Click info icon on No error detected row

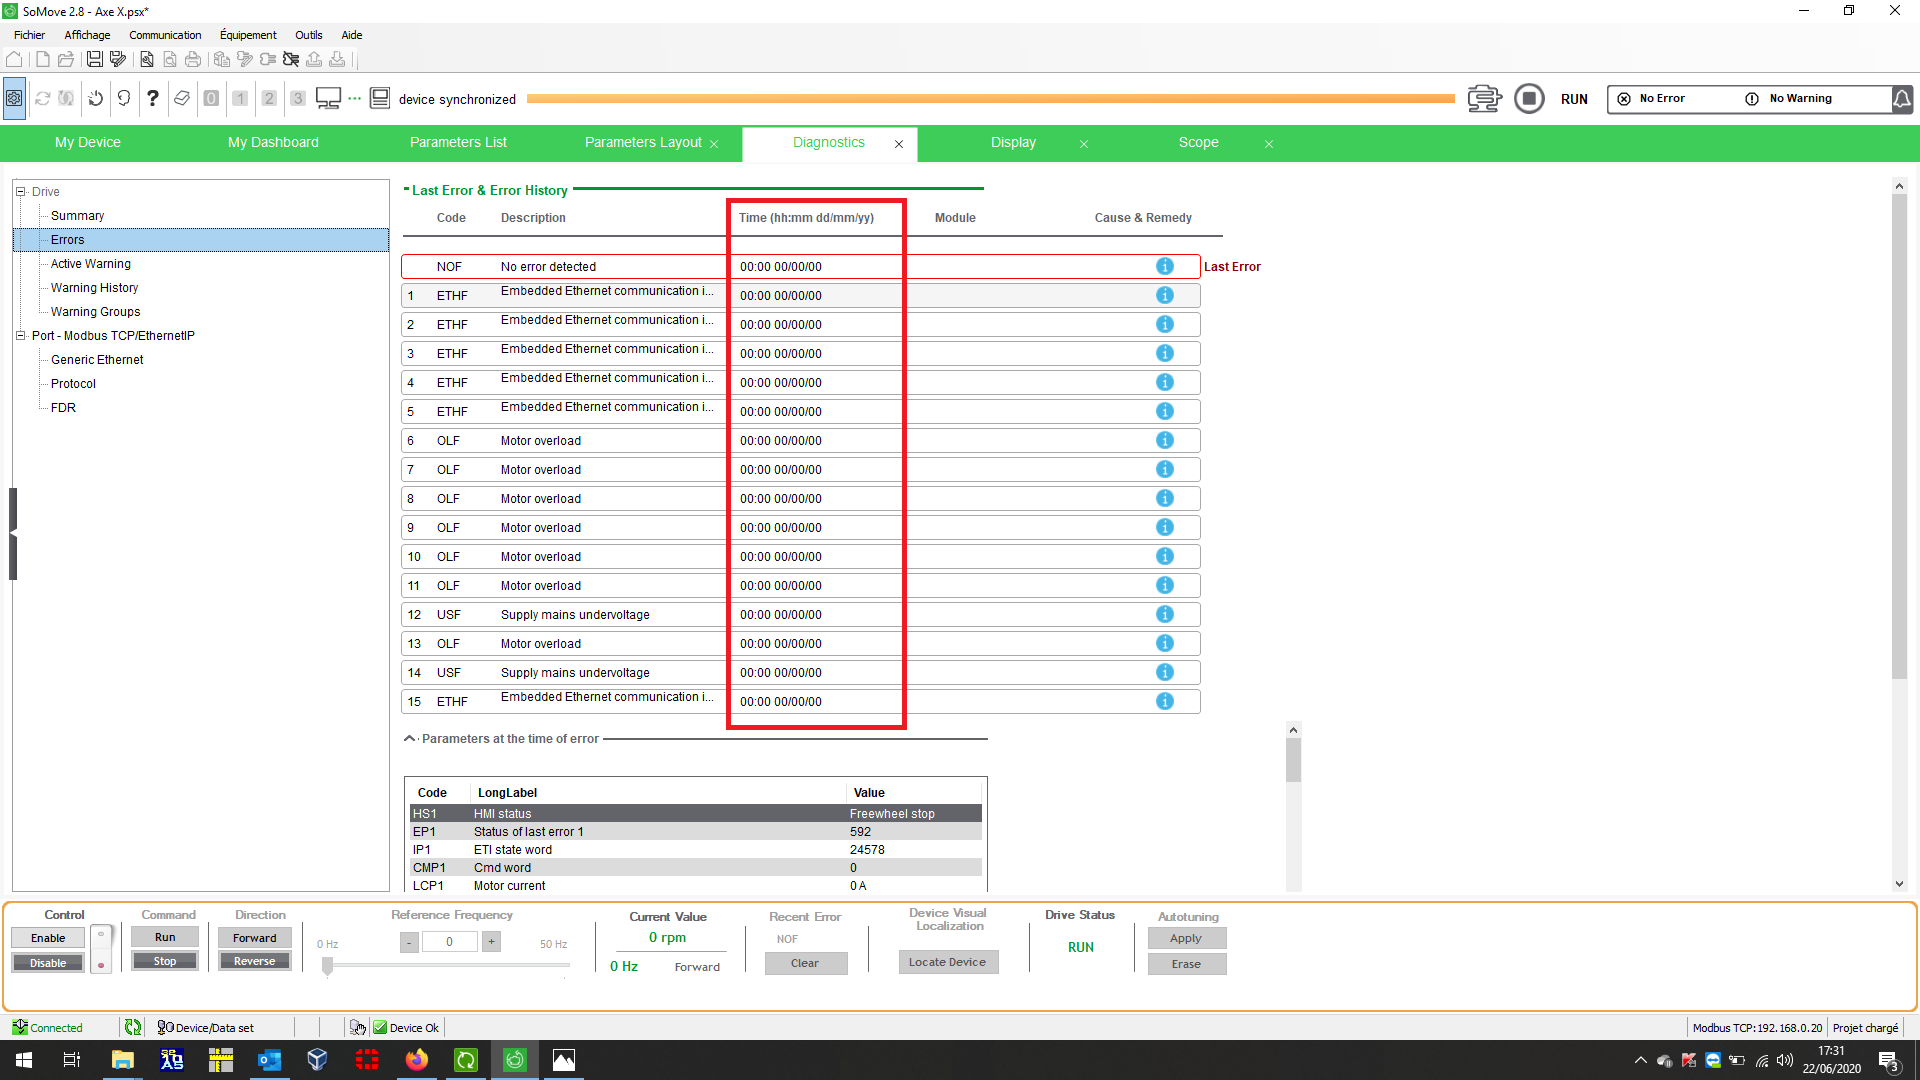(1164, 267)
